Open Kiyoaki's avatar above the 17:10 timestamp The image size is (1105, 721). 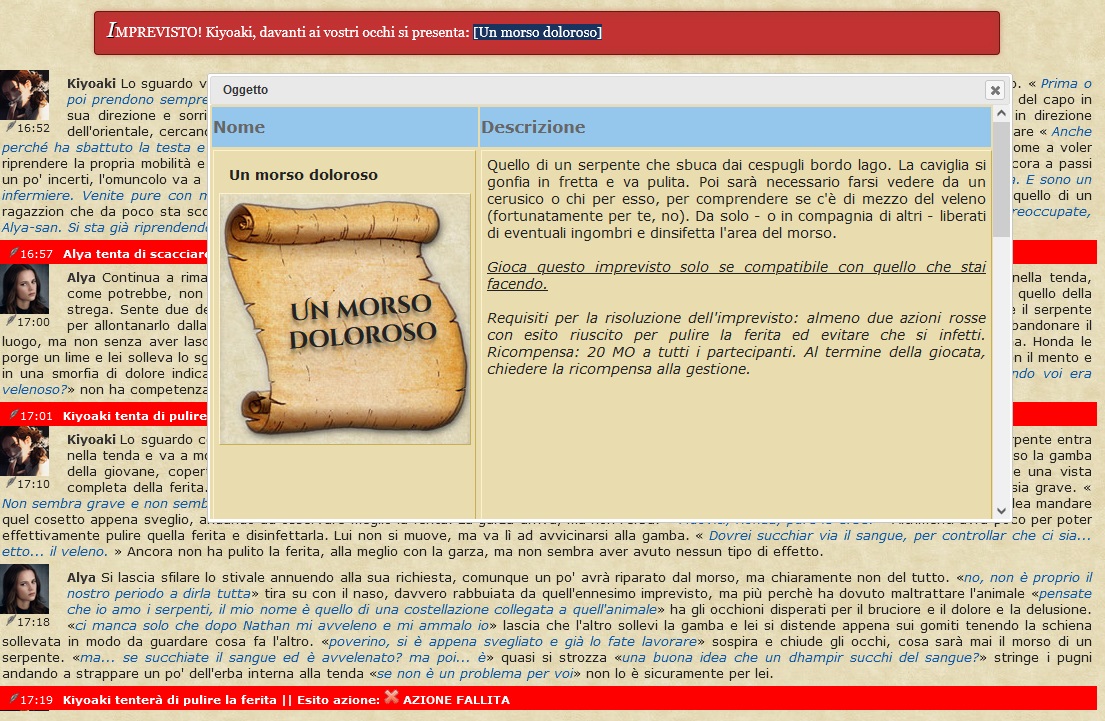pos(24,451)
